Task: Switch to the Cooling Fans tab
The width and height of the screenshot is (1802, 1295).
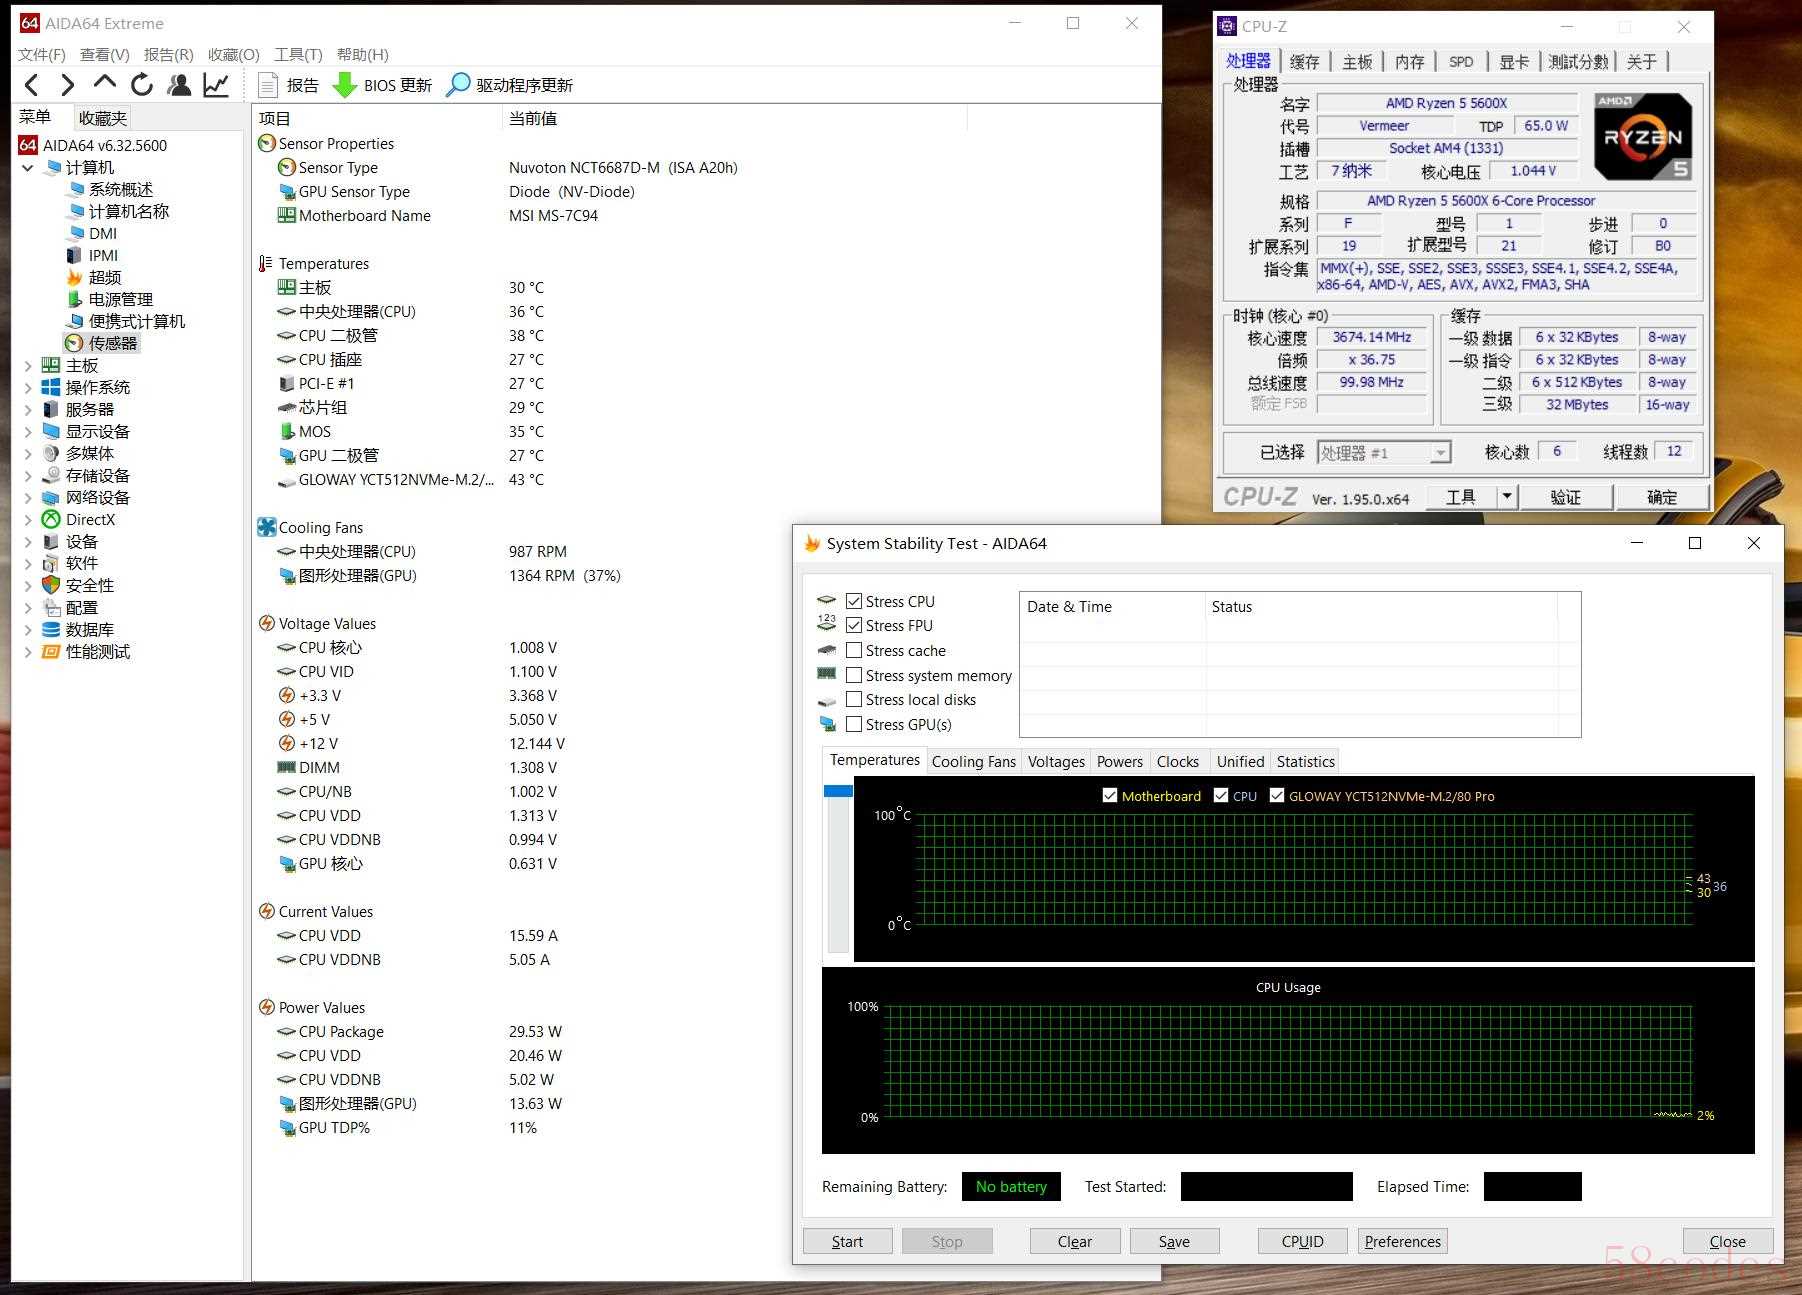Action: 973,762
